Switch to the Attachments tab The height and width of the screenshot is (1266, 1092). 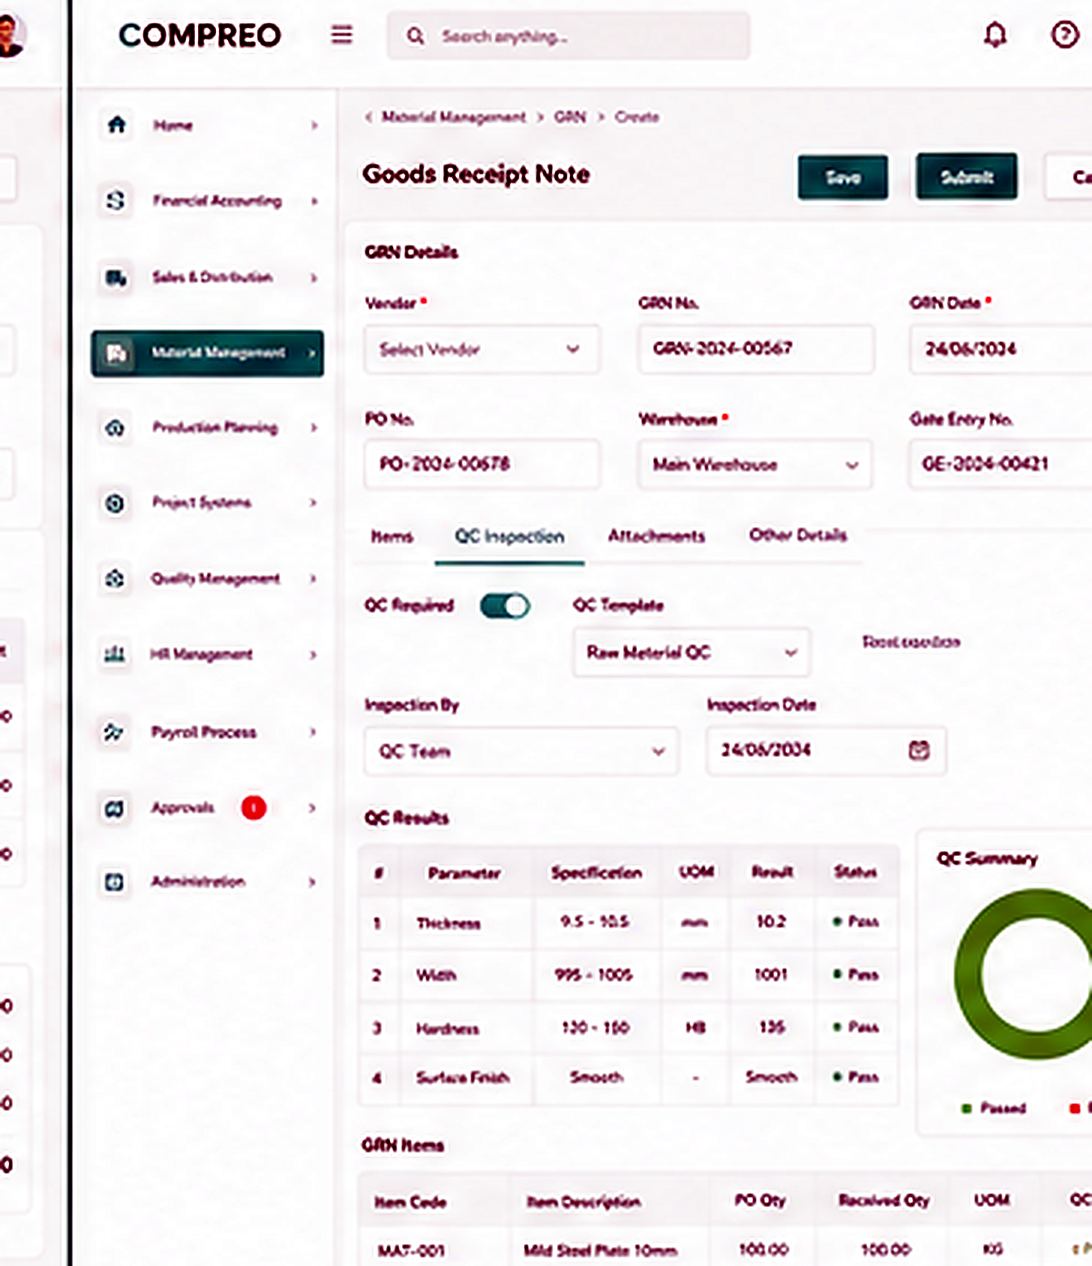(656, 536)
